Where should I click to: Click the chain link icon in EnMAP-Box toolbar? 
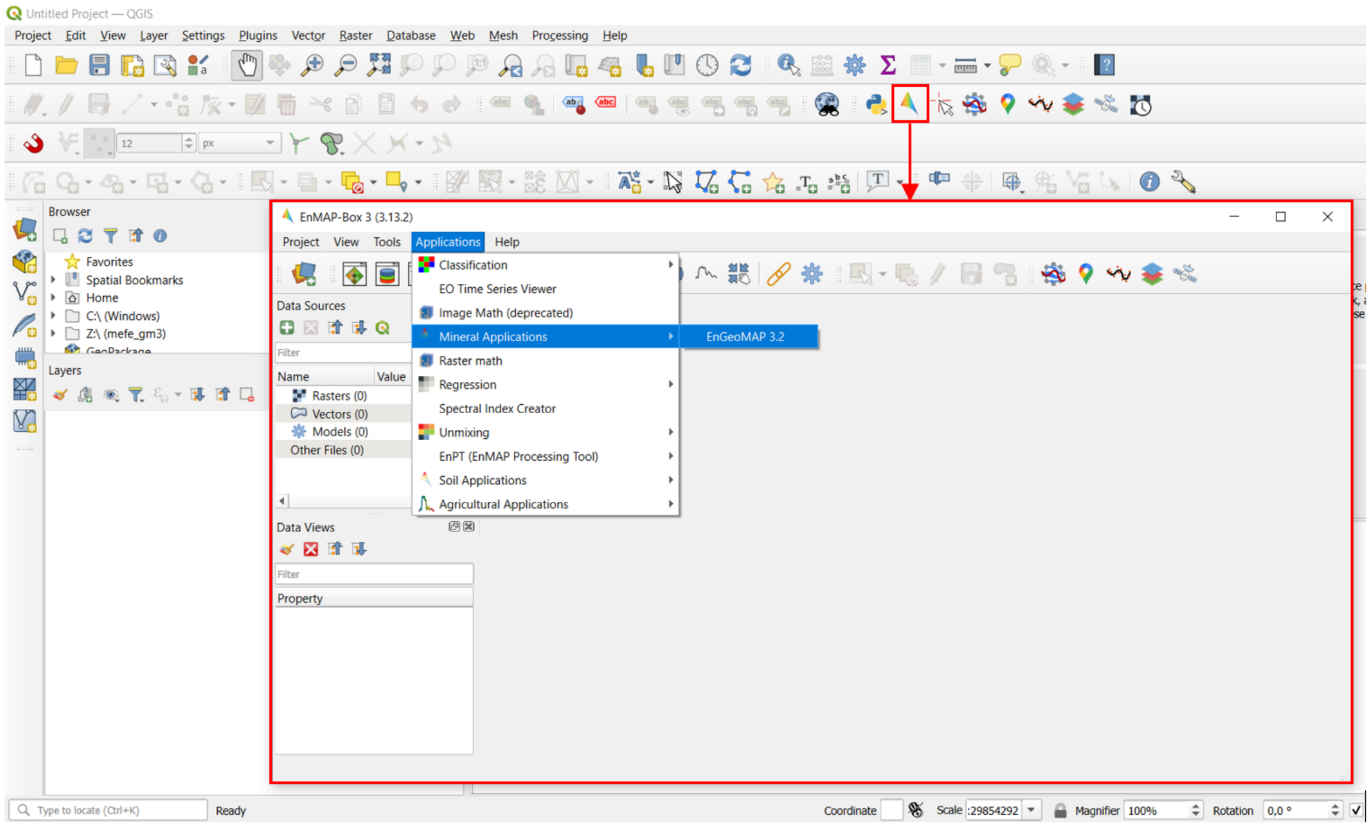(778, 274)
